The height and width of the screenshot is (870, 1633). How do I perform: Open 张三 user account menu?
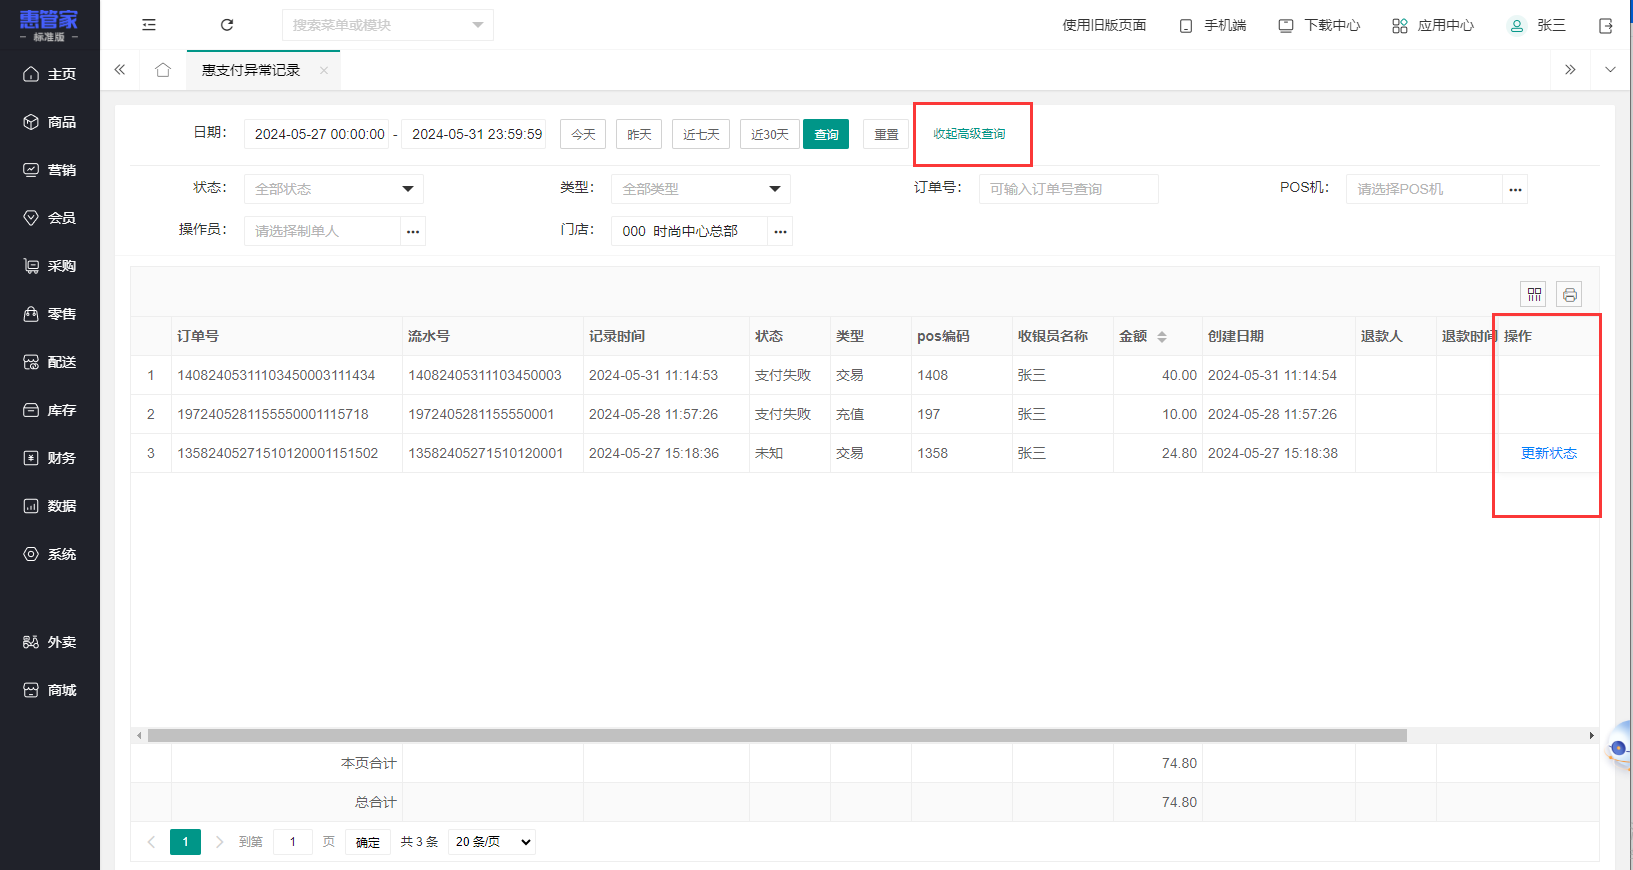[x=1537, y=26]
